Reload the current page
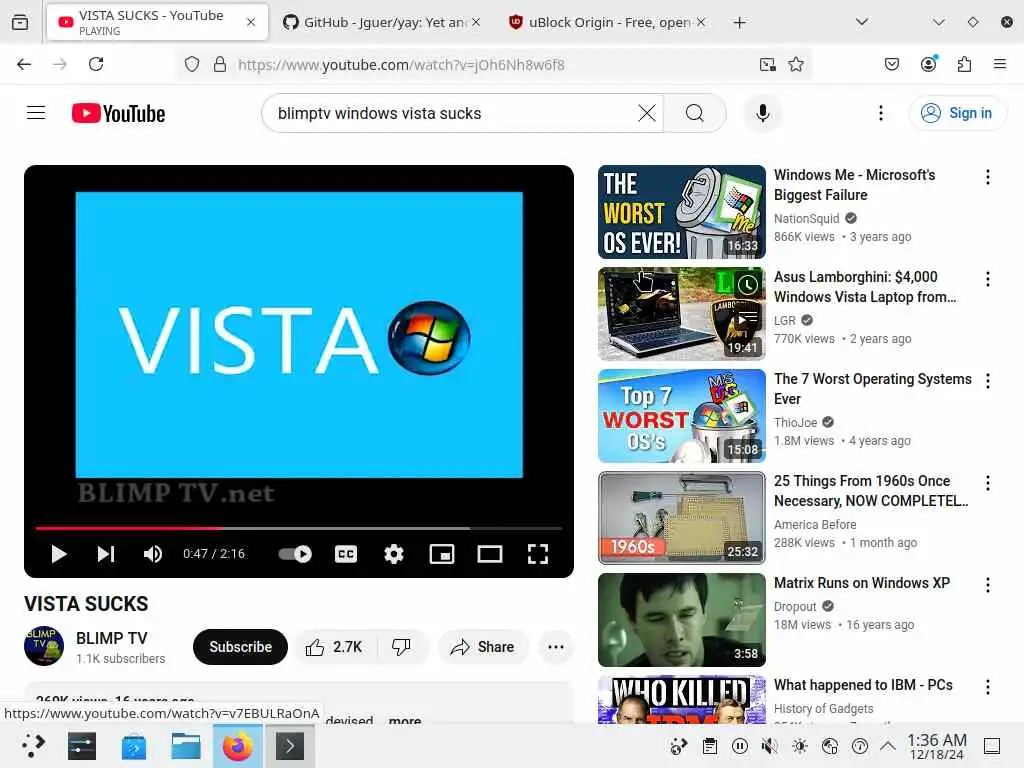The image size is (1024, 768). tap(96, 64)
